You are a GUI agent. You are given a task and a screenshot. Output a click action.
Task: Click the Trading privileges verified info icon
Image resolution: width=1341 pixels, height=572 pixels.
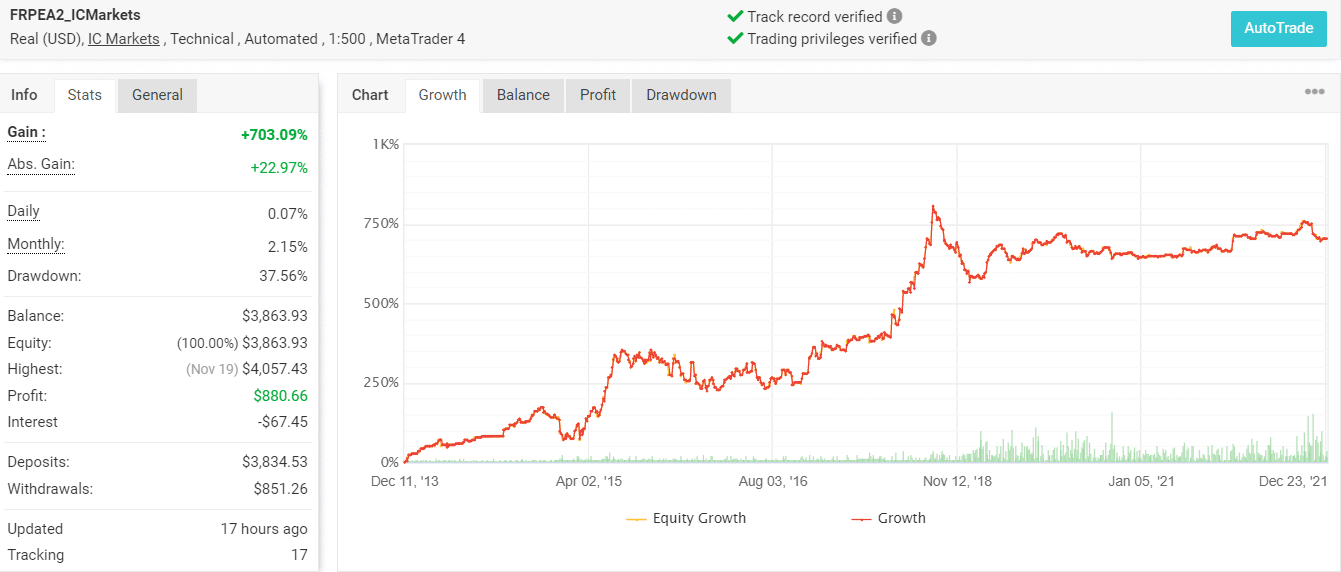point(929,38)
